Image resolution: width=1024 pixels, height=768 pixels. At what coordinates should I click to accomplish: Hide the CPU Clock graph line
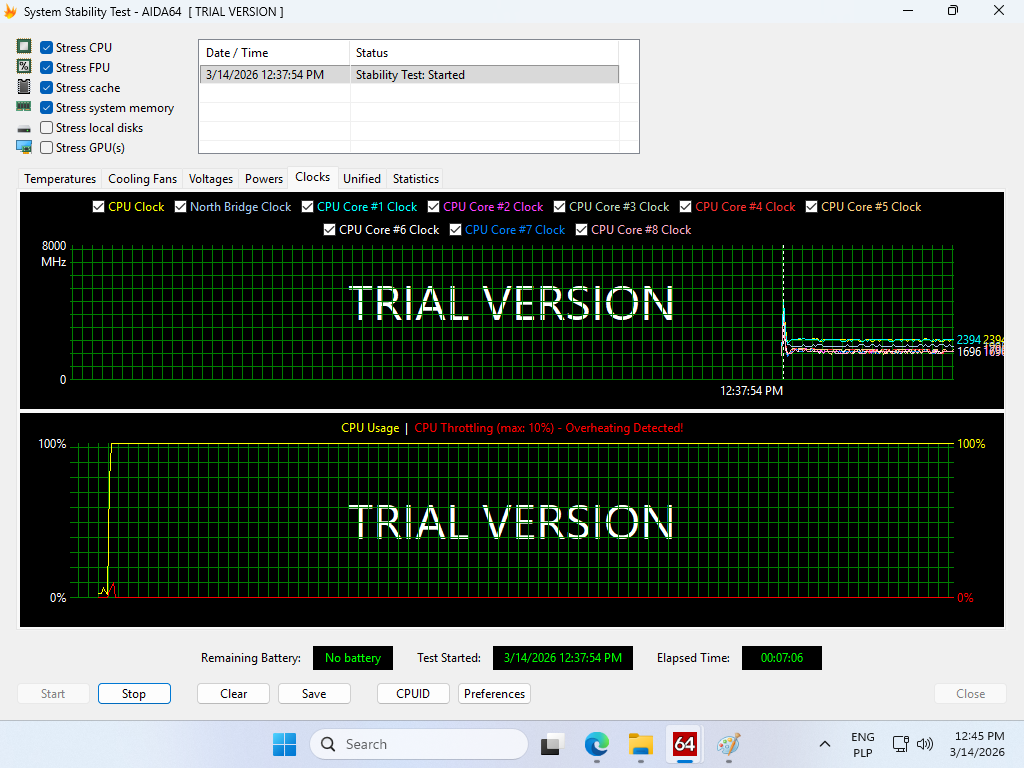[x=99, y=206]
